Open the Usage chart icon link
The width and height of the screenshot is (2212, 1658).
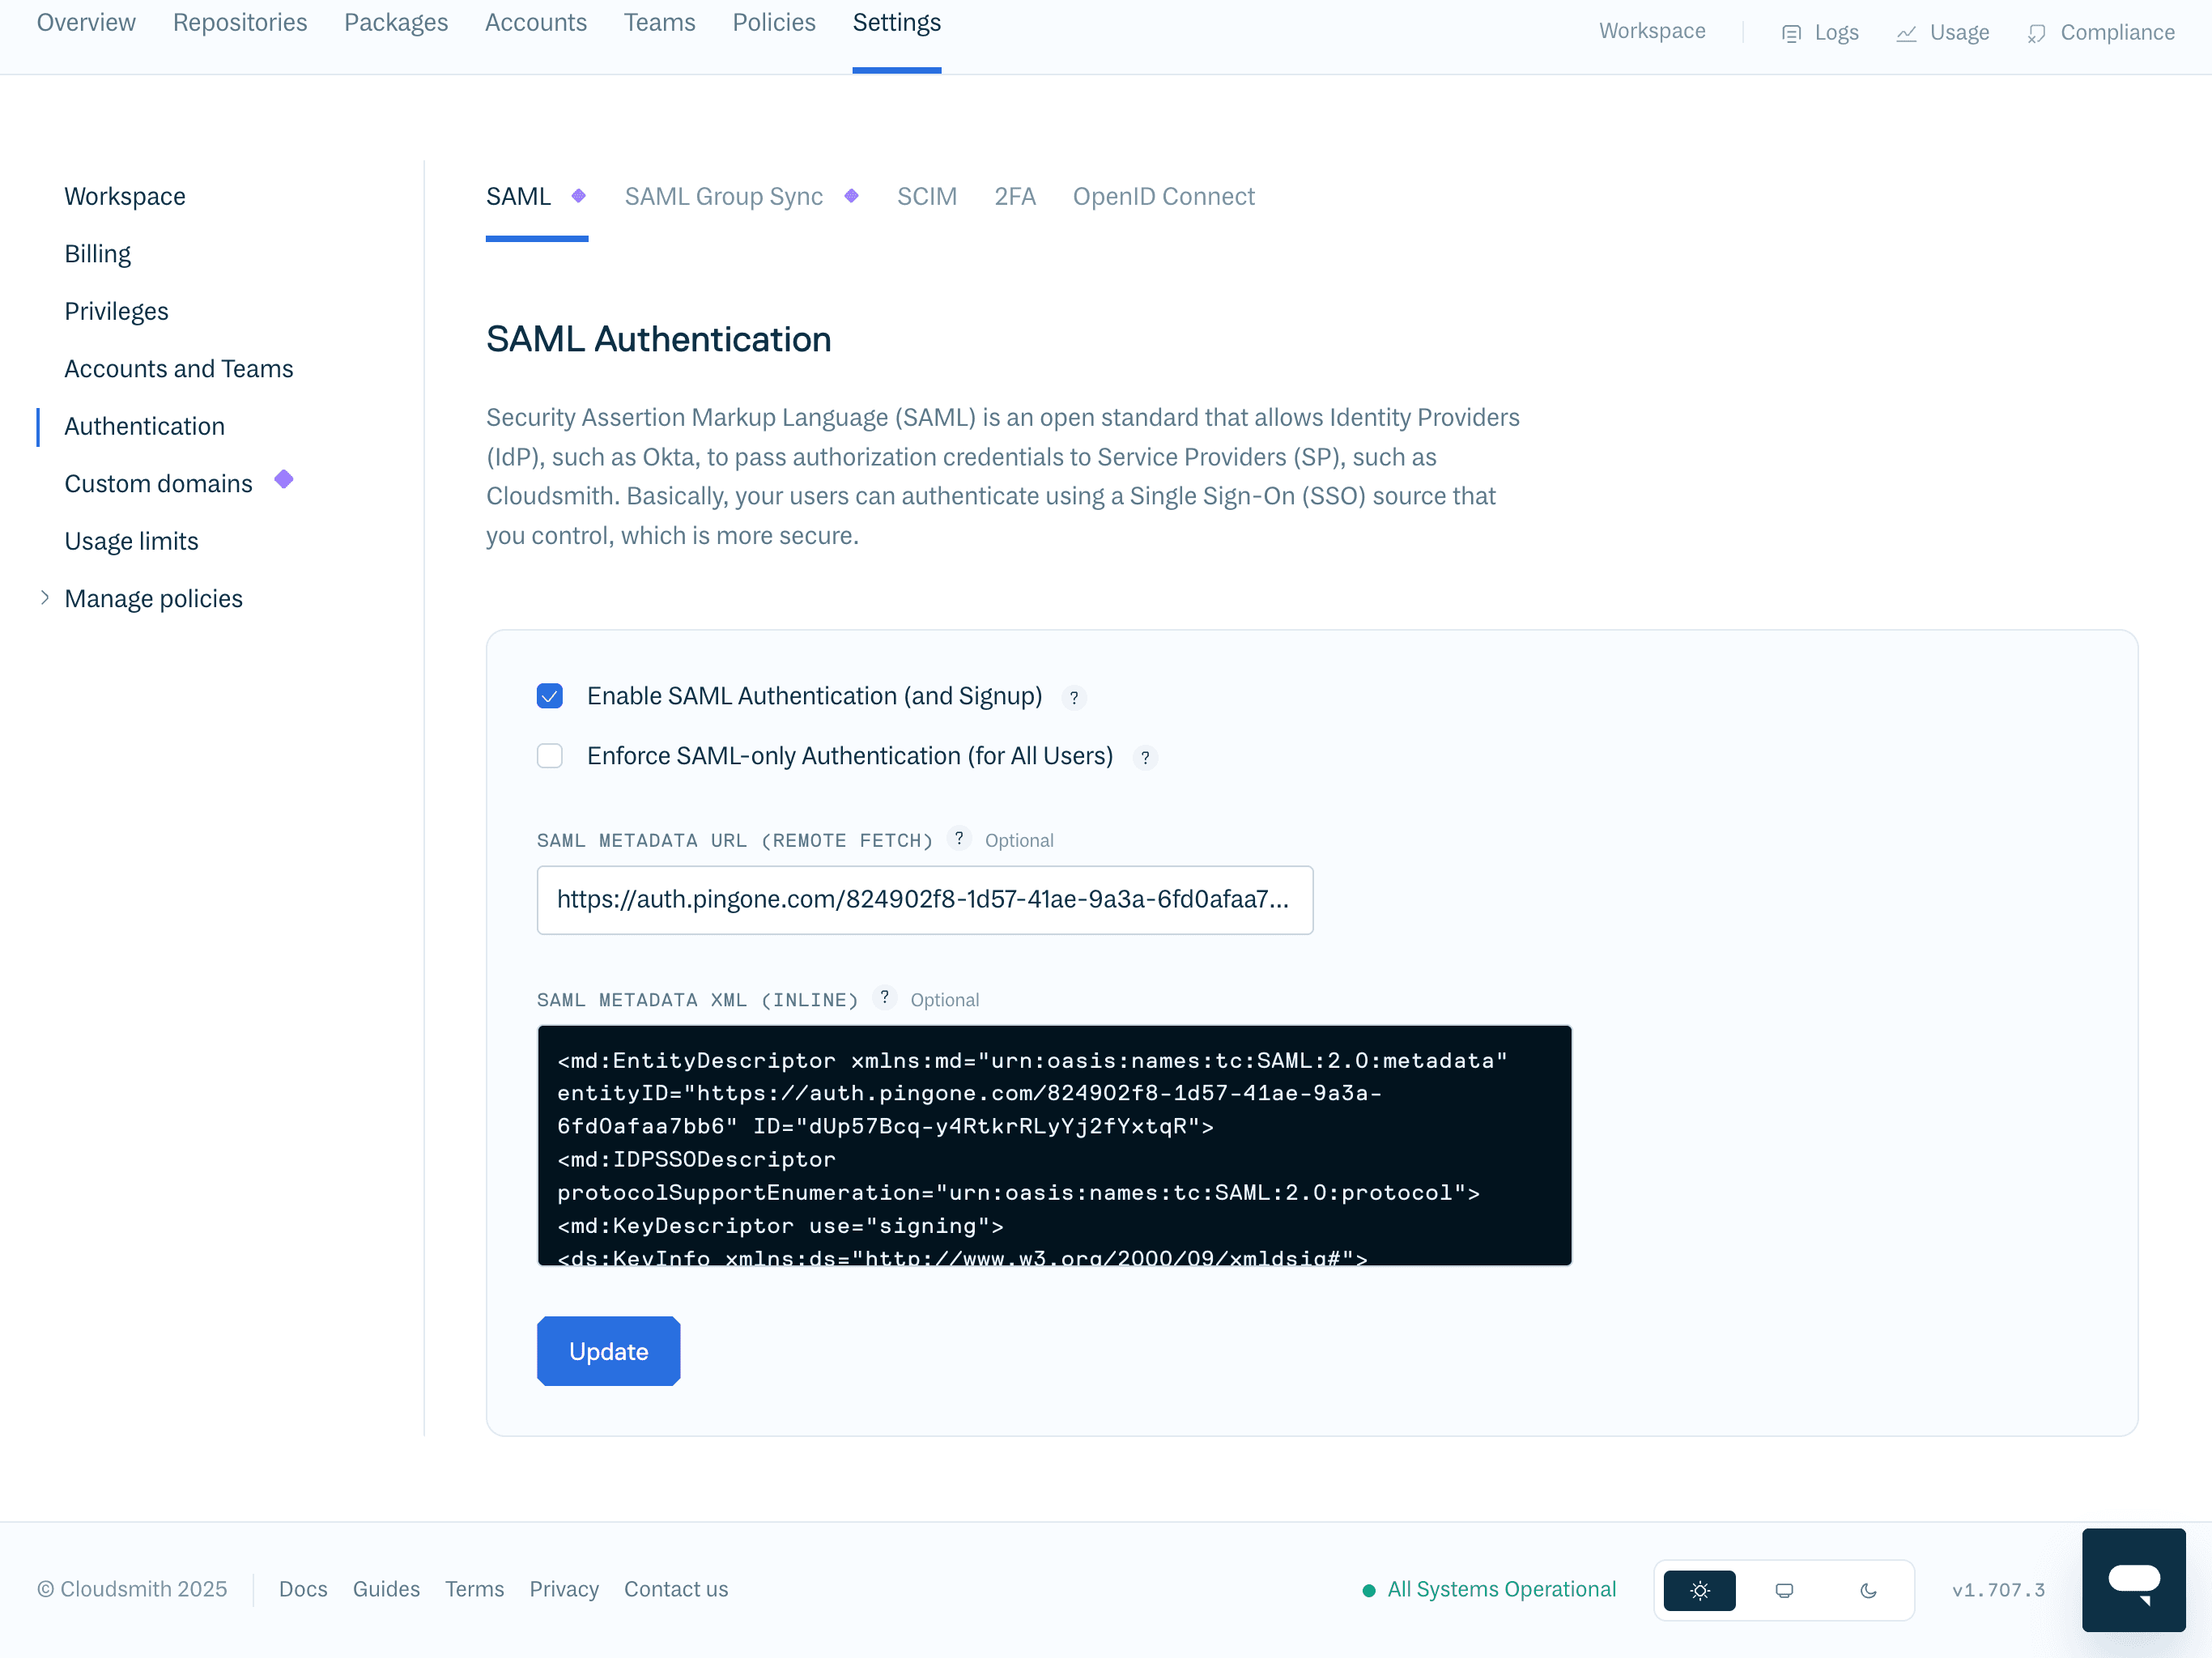click(x=1906, y=33)
